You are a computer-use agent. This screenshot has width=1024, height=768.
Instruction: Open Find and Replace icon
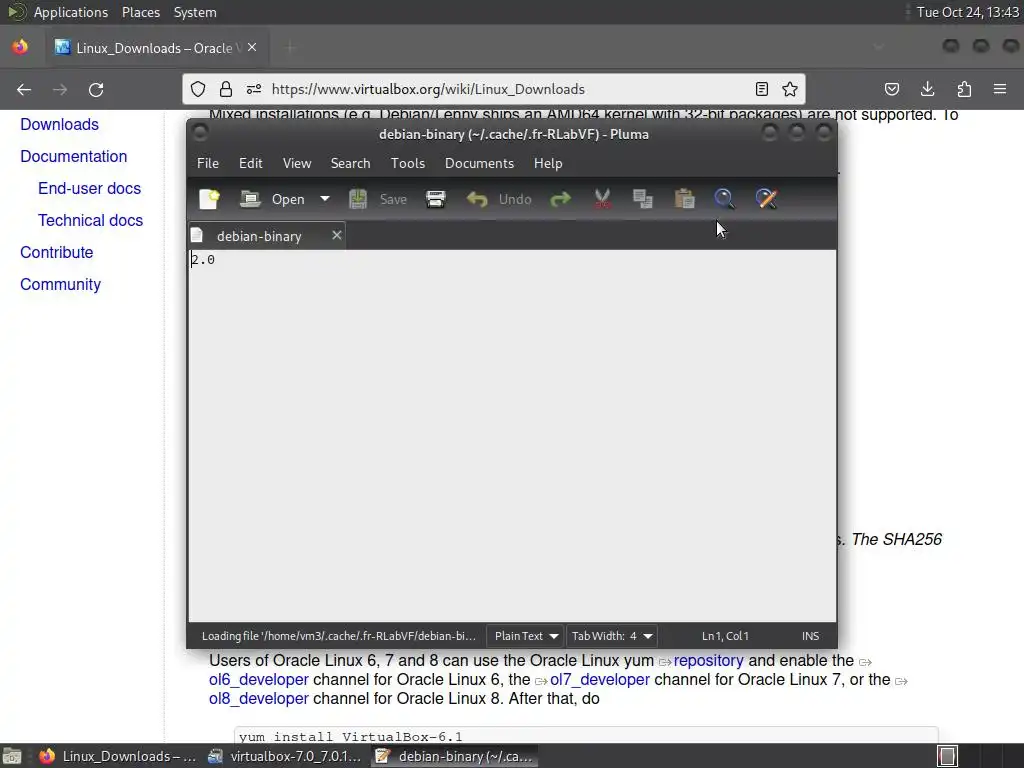766,199
